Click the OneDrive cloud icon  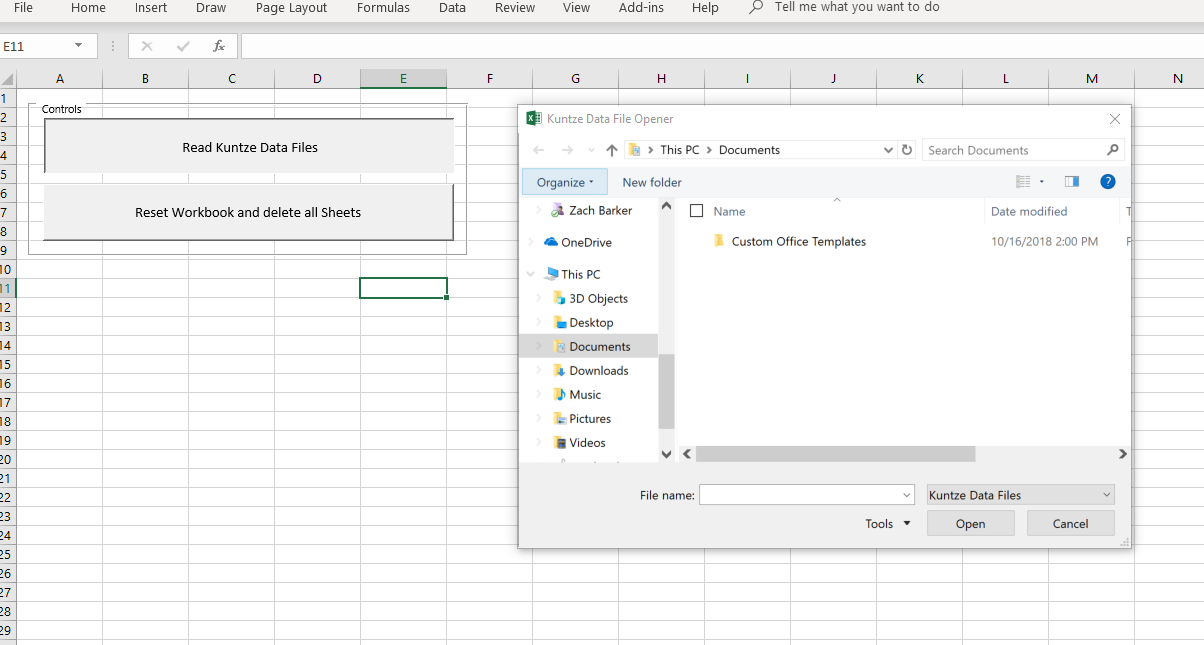[550, 242]
